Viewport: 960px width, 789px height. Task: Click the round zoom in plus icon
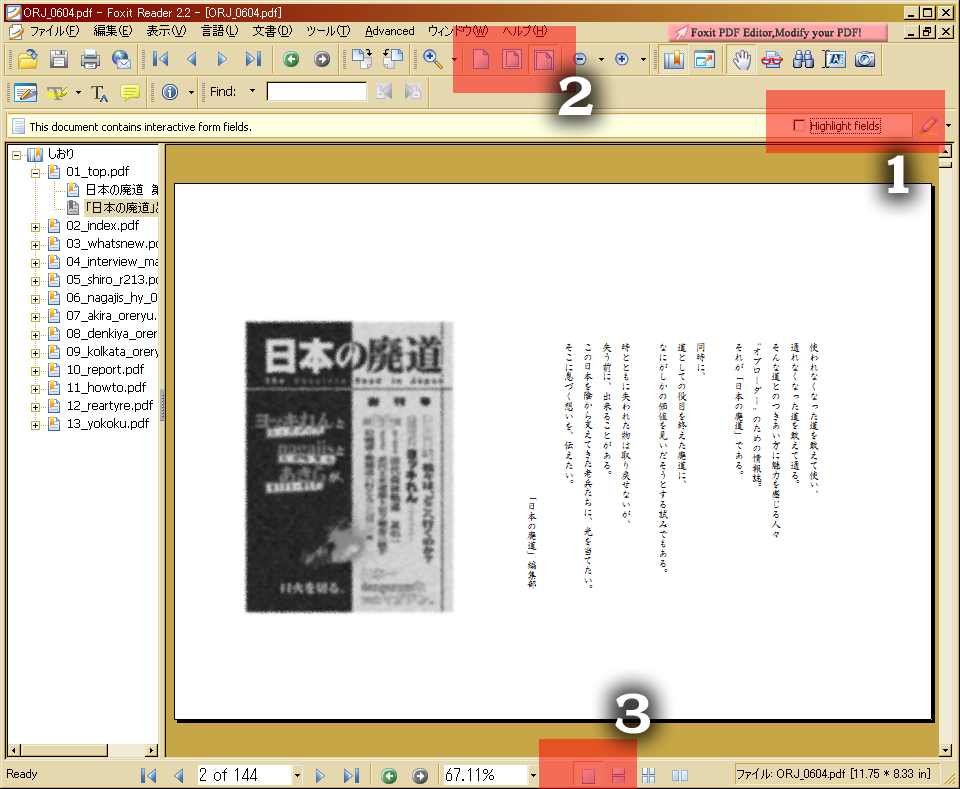point(621,59)
